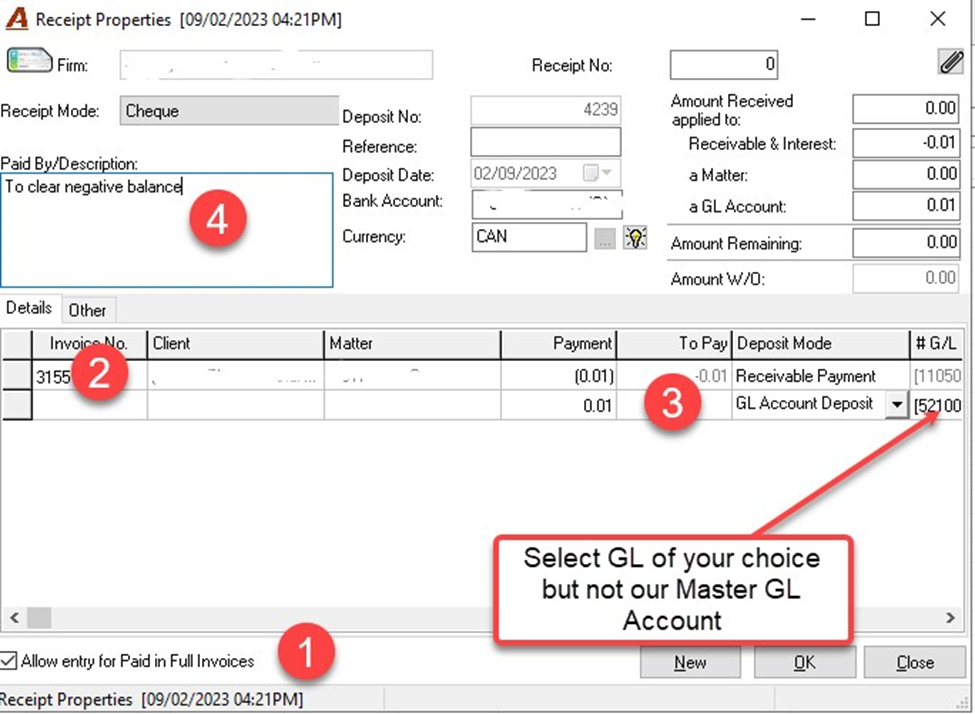Focus the Receipt No input field
This screenshot has height=714, width=975.
coord(724,65)
